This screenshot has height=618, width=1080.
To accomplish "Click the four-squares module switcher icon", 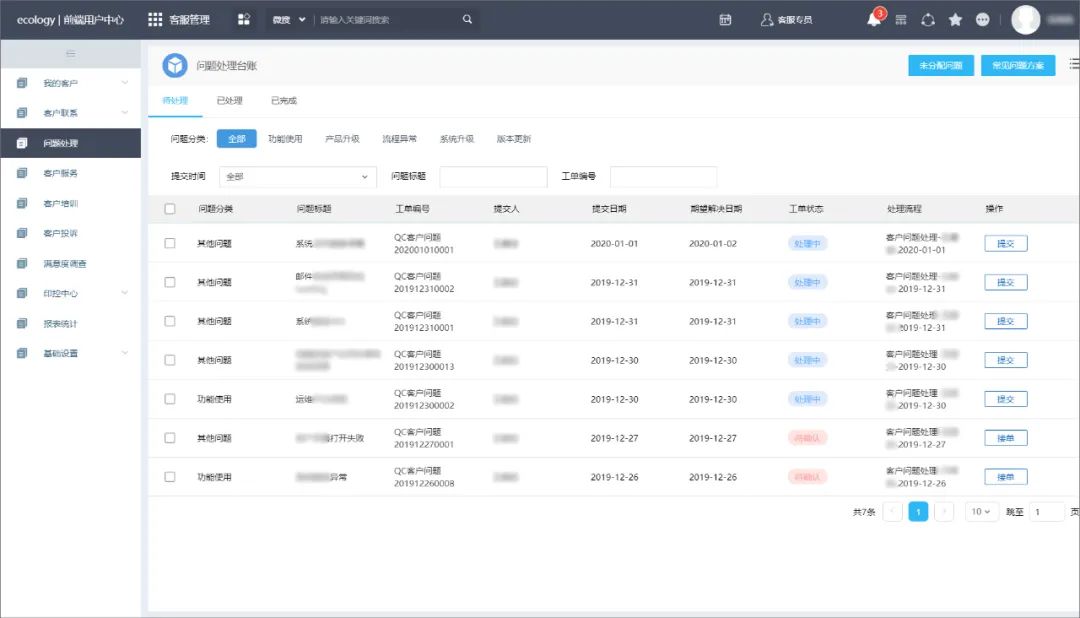I will (244, 19).
